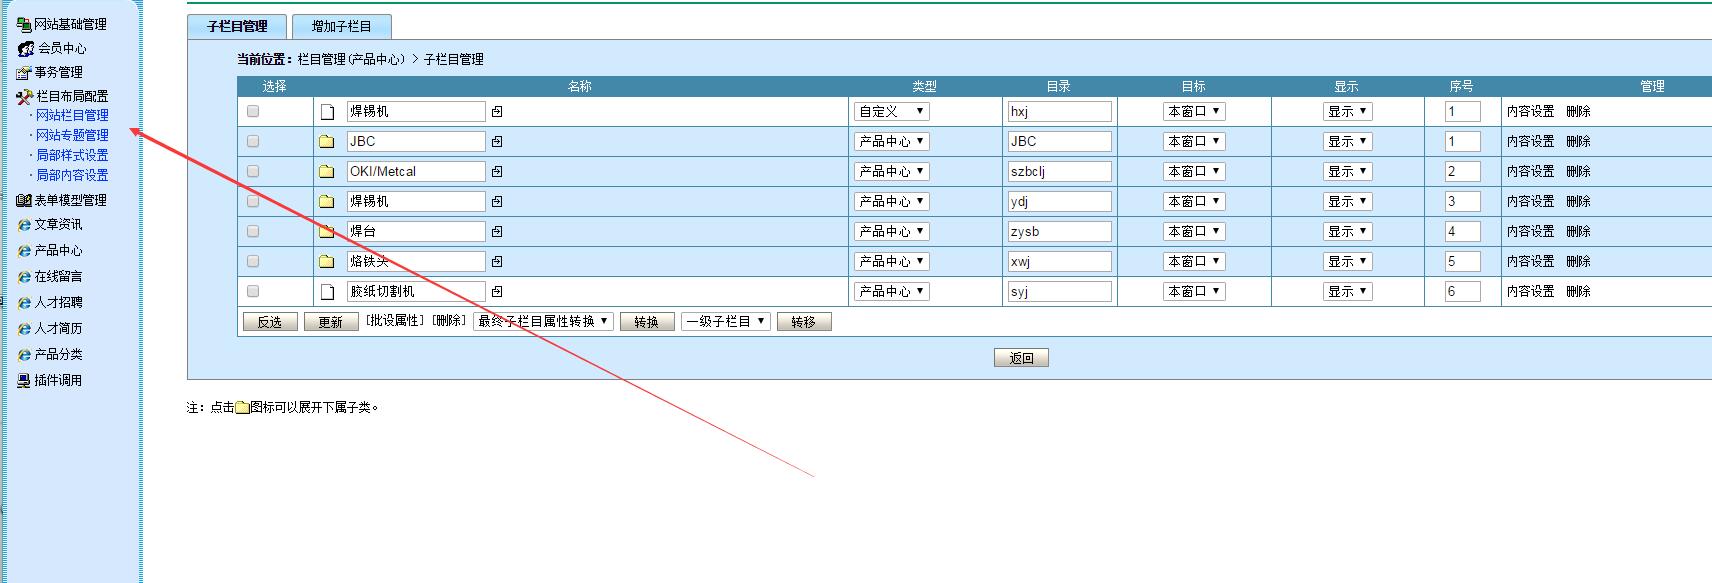This screenshot has width=1712, height=583.
Task: Expand the folder icon for OKI/Metcal row
Action: tap(326, 172)
